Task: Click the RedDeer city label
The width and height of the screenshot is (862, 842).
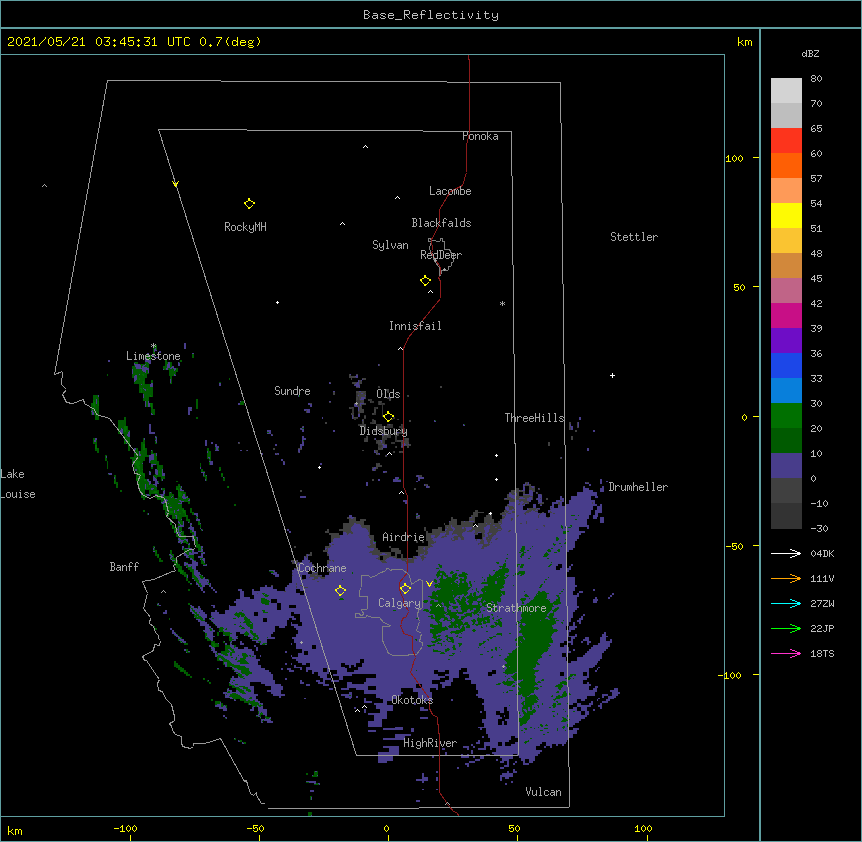Action: (441, 255)
